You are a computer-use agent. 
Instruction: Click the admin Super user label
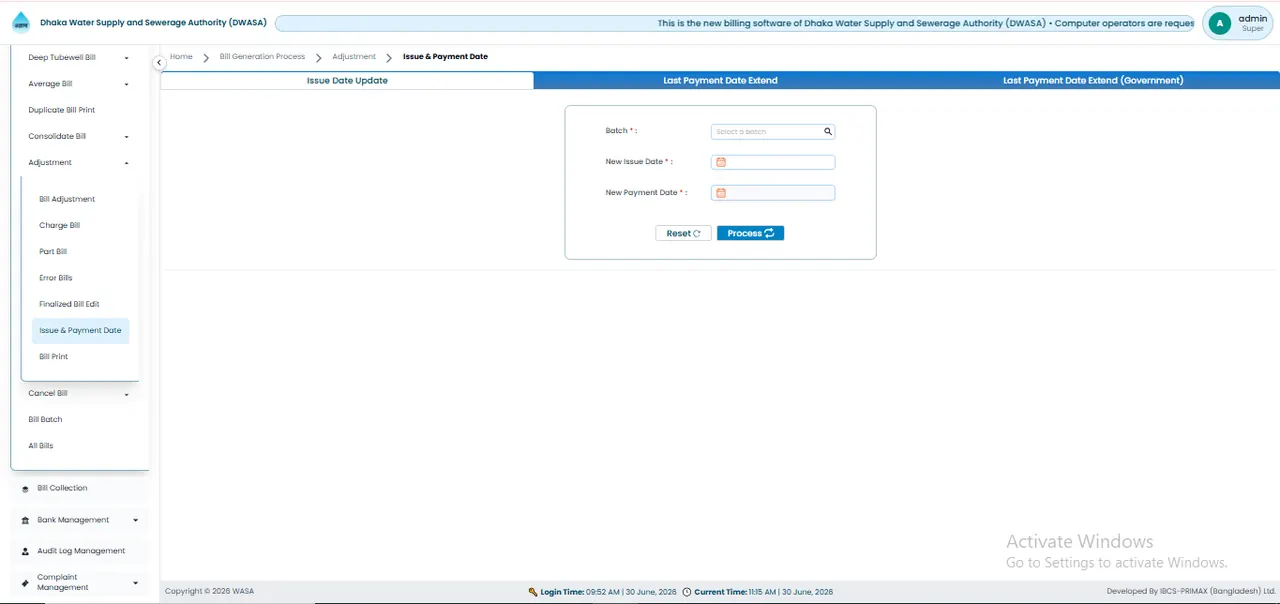tap(1252, 23)
